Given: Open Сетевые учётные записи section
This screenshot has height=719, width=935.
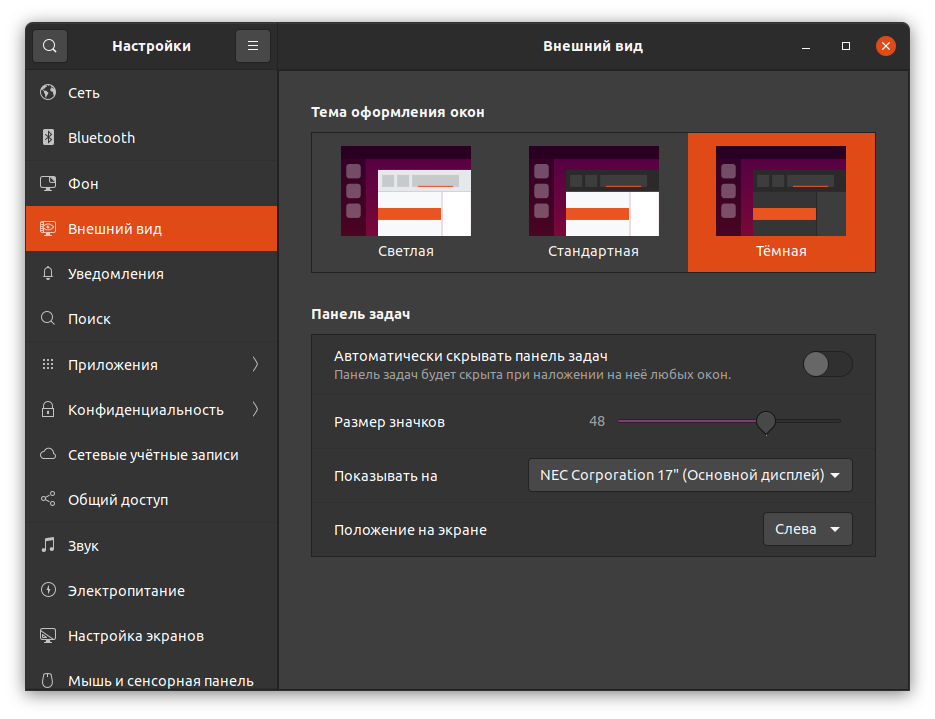Looking at the screenshot, I should pos(153,455).
